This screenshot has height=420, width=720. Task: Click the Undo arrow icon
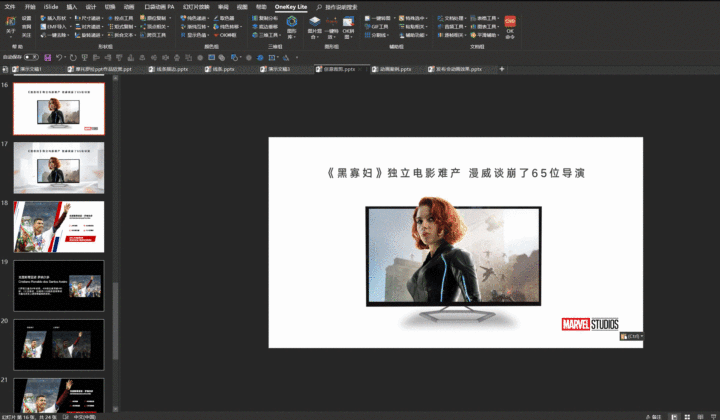coord(59,57)
